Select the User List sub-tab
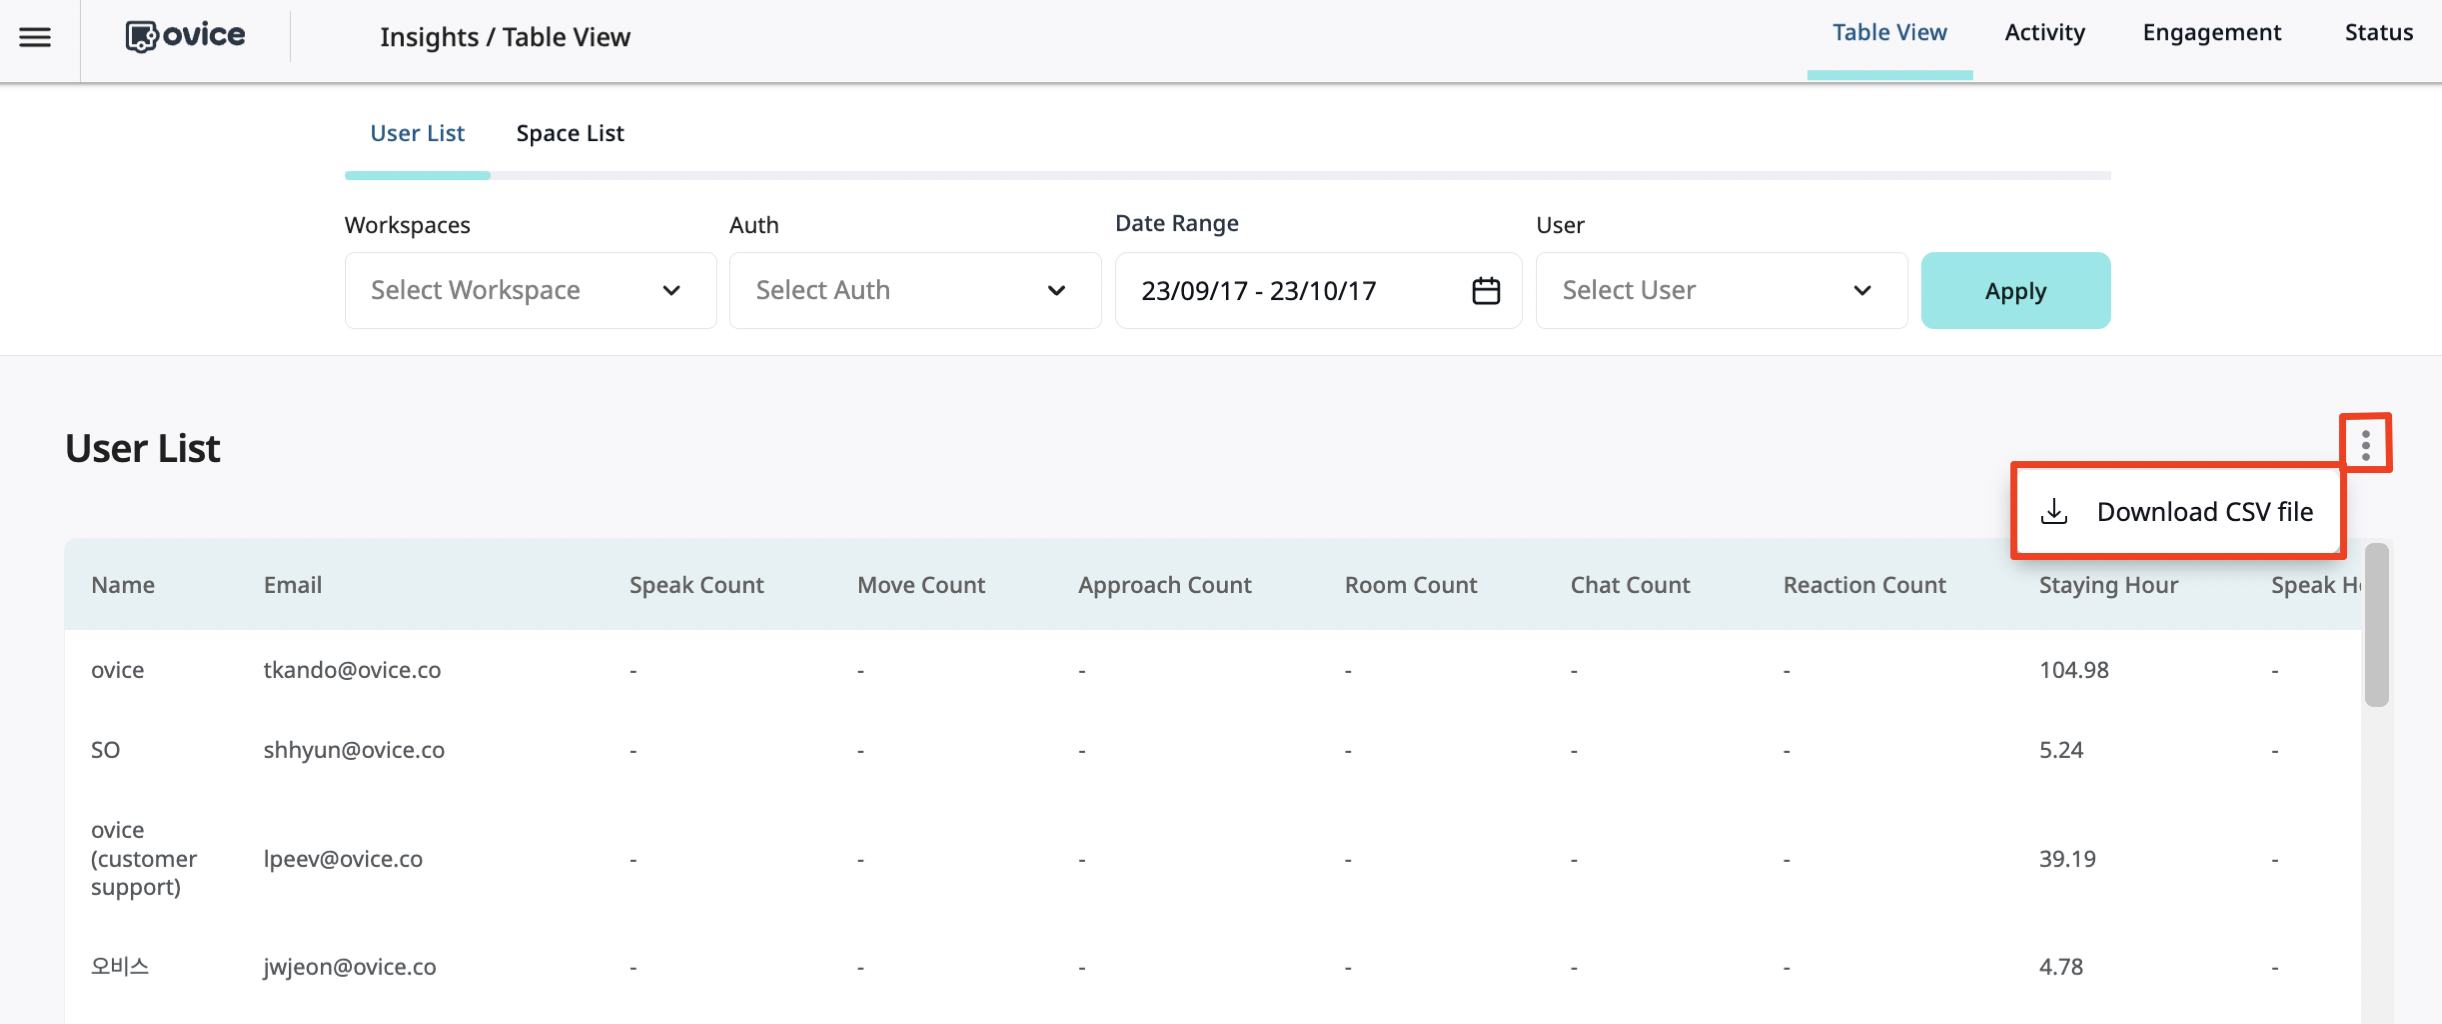Screen dimensions: 2442x1024 pos(417,133)
